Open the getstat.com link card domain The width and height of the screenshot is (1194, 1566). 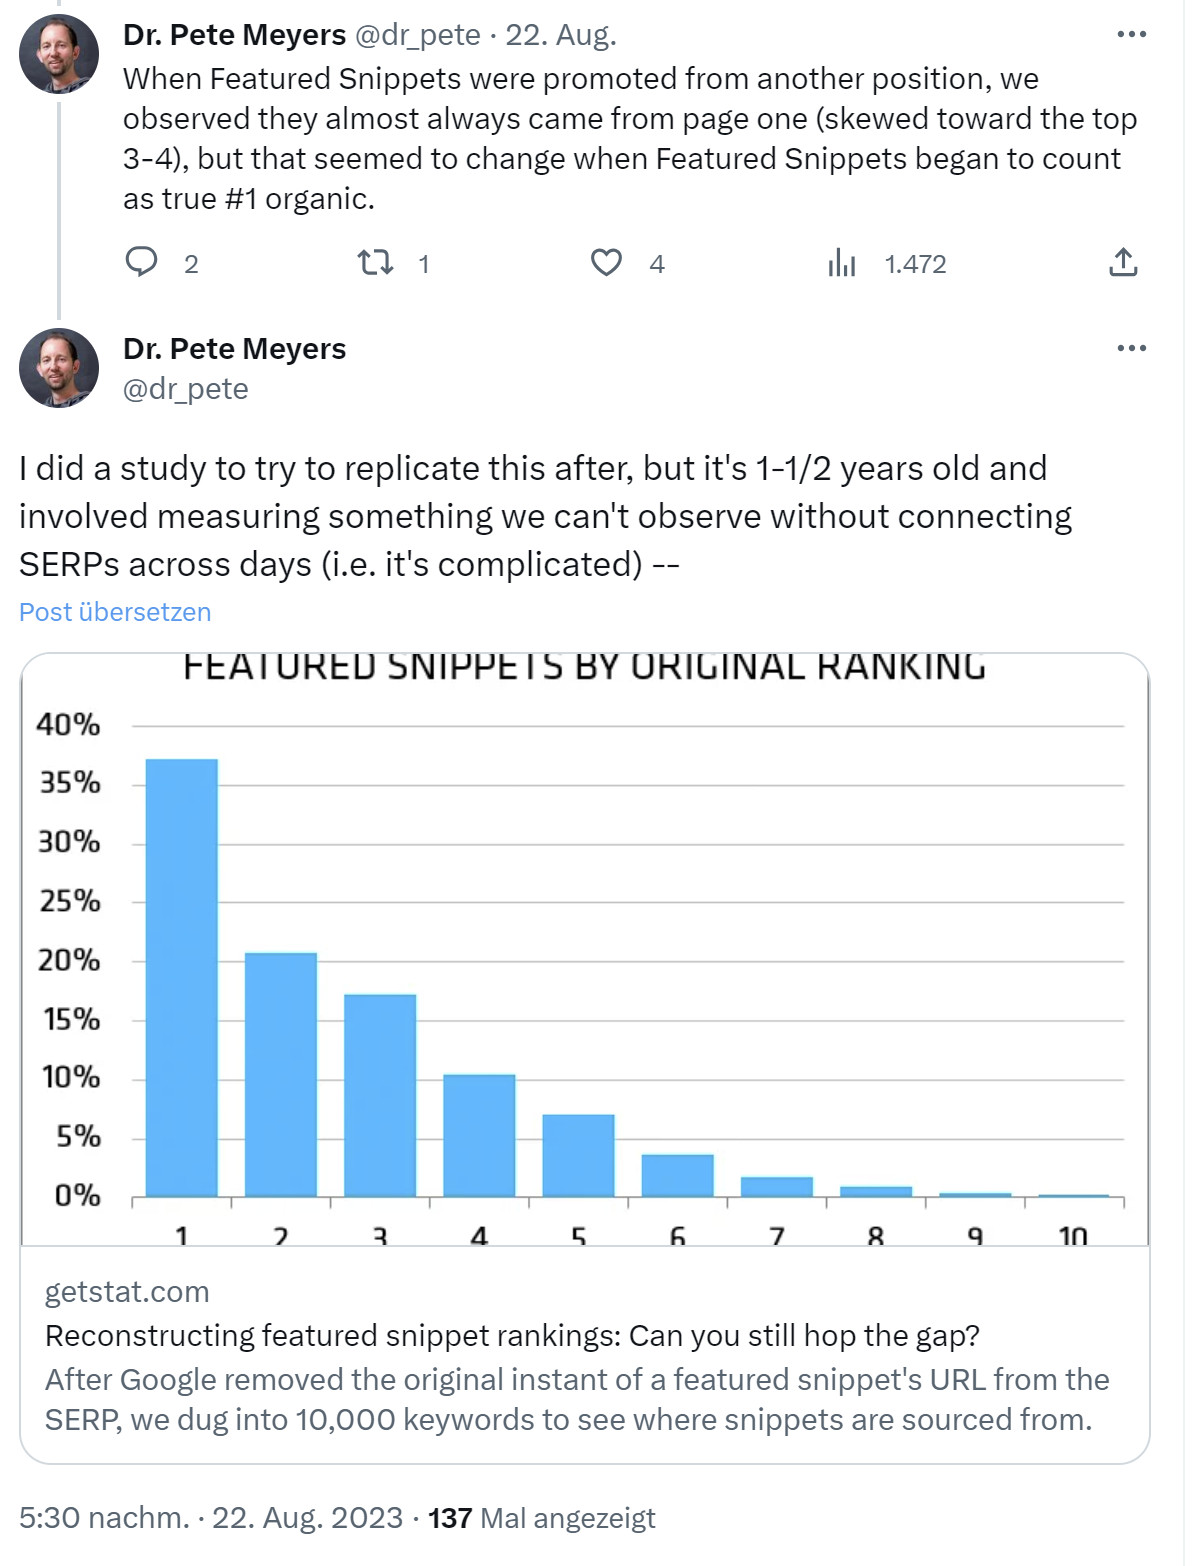tap(127, 1292)
